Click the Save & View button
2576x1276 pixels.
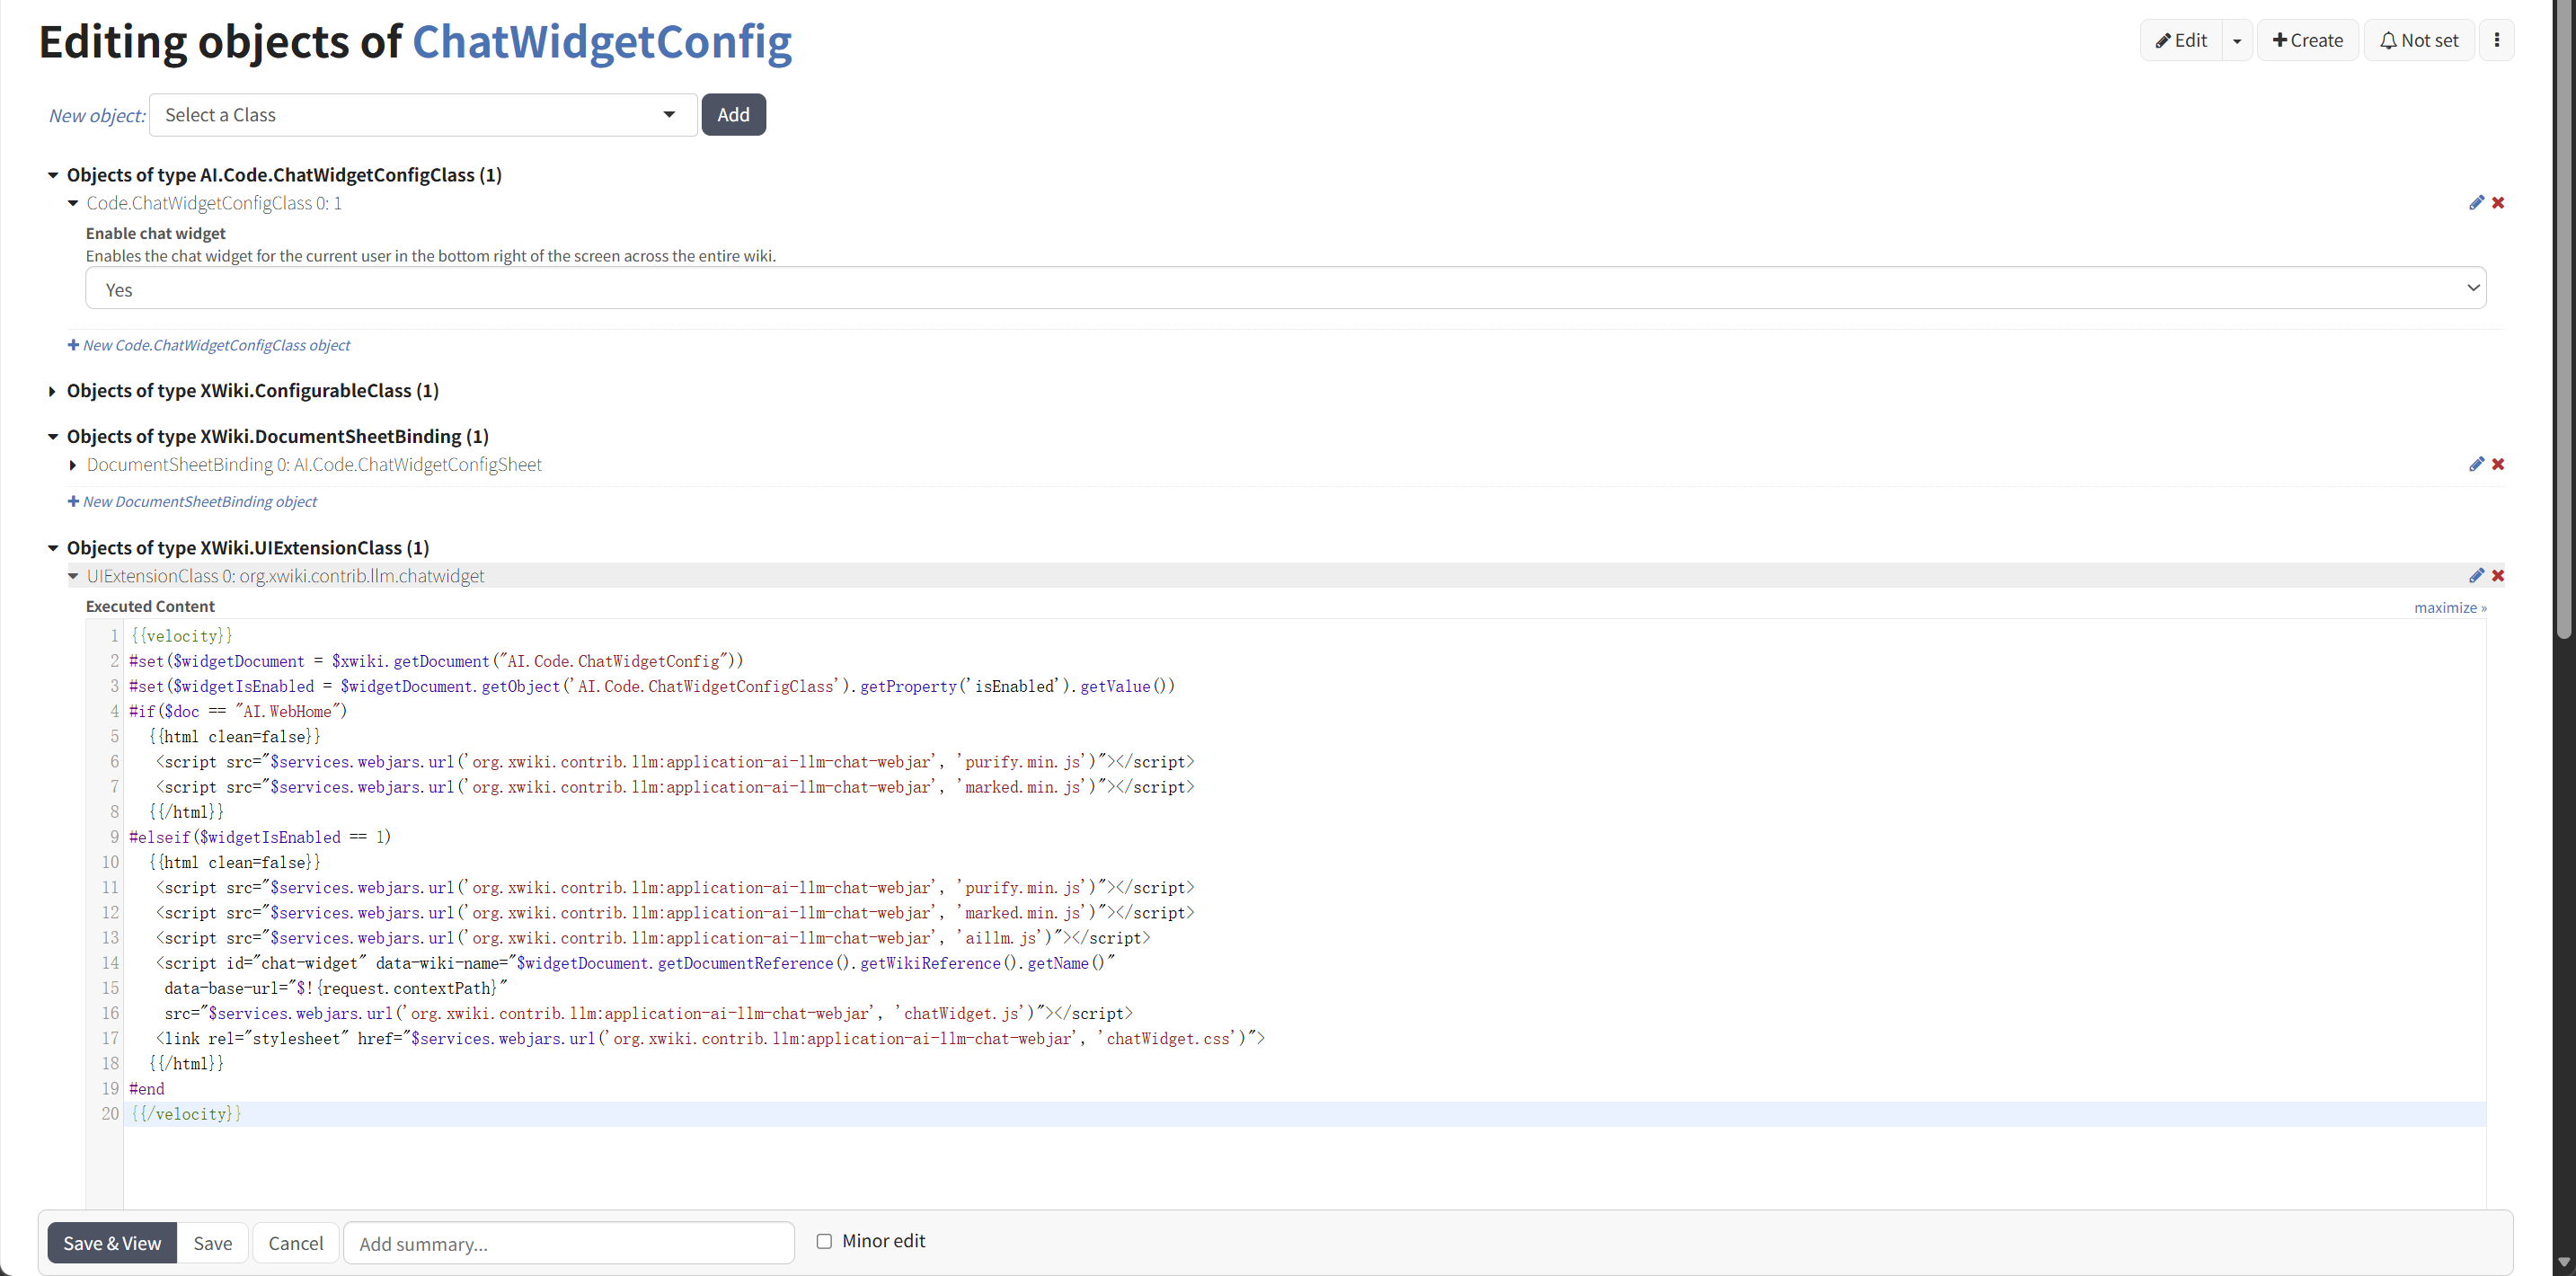click(112, 1243)
